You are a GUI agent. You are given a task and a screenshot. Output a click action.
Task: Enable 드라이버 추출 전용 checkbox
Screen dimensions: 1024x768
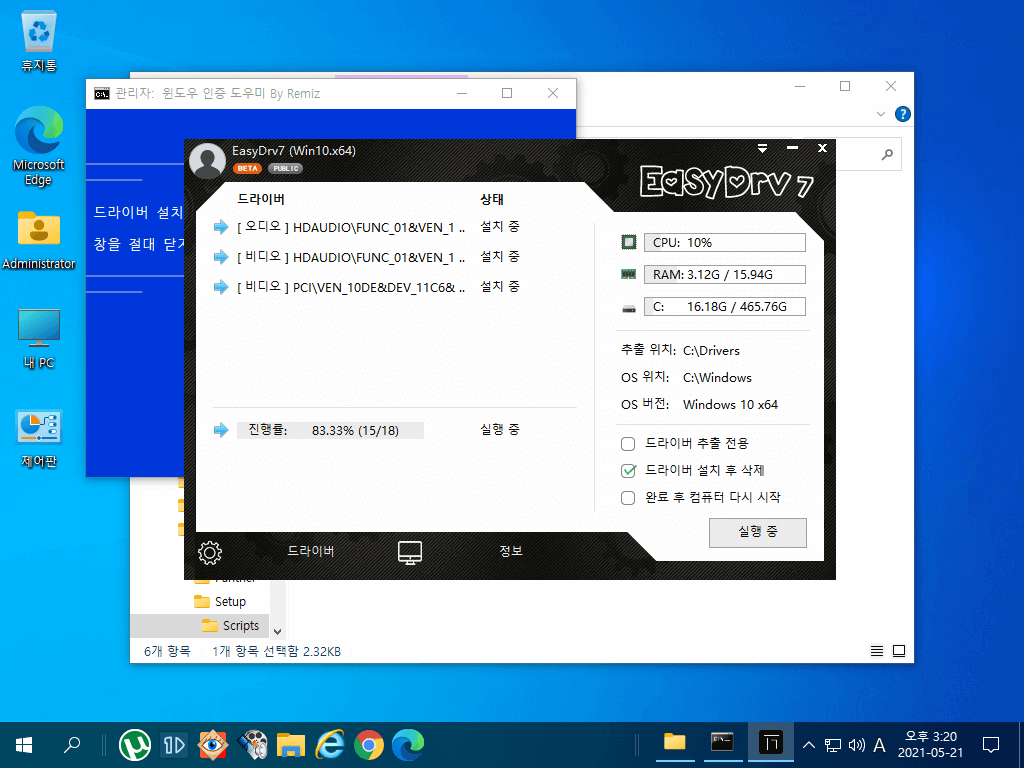(628, 444)
